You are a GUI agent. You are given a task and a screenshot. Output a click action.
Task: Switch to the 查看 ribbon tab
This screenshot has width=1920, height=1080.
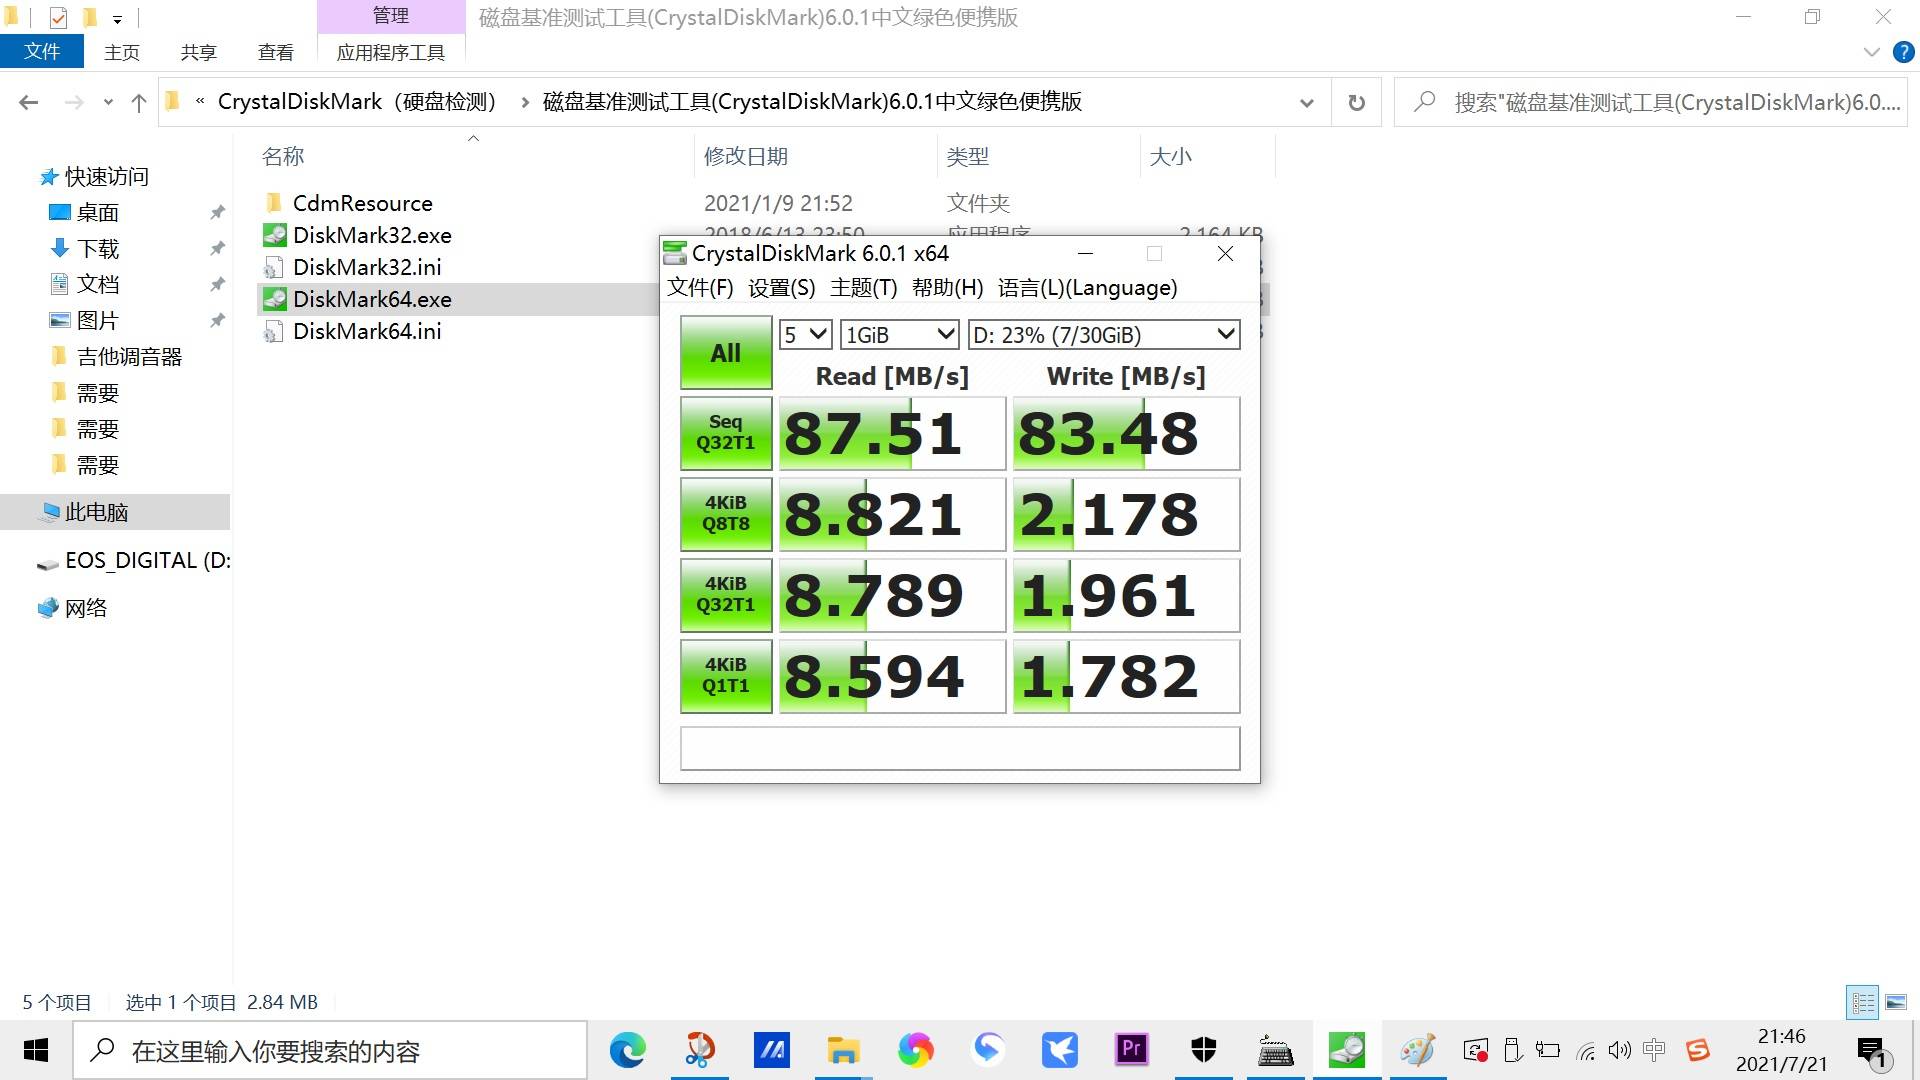click(x=275, y=52)
